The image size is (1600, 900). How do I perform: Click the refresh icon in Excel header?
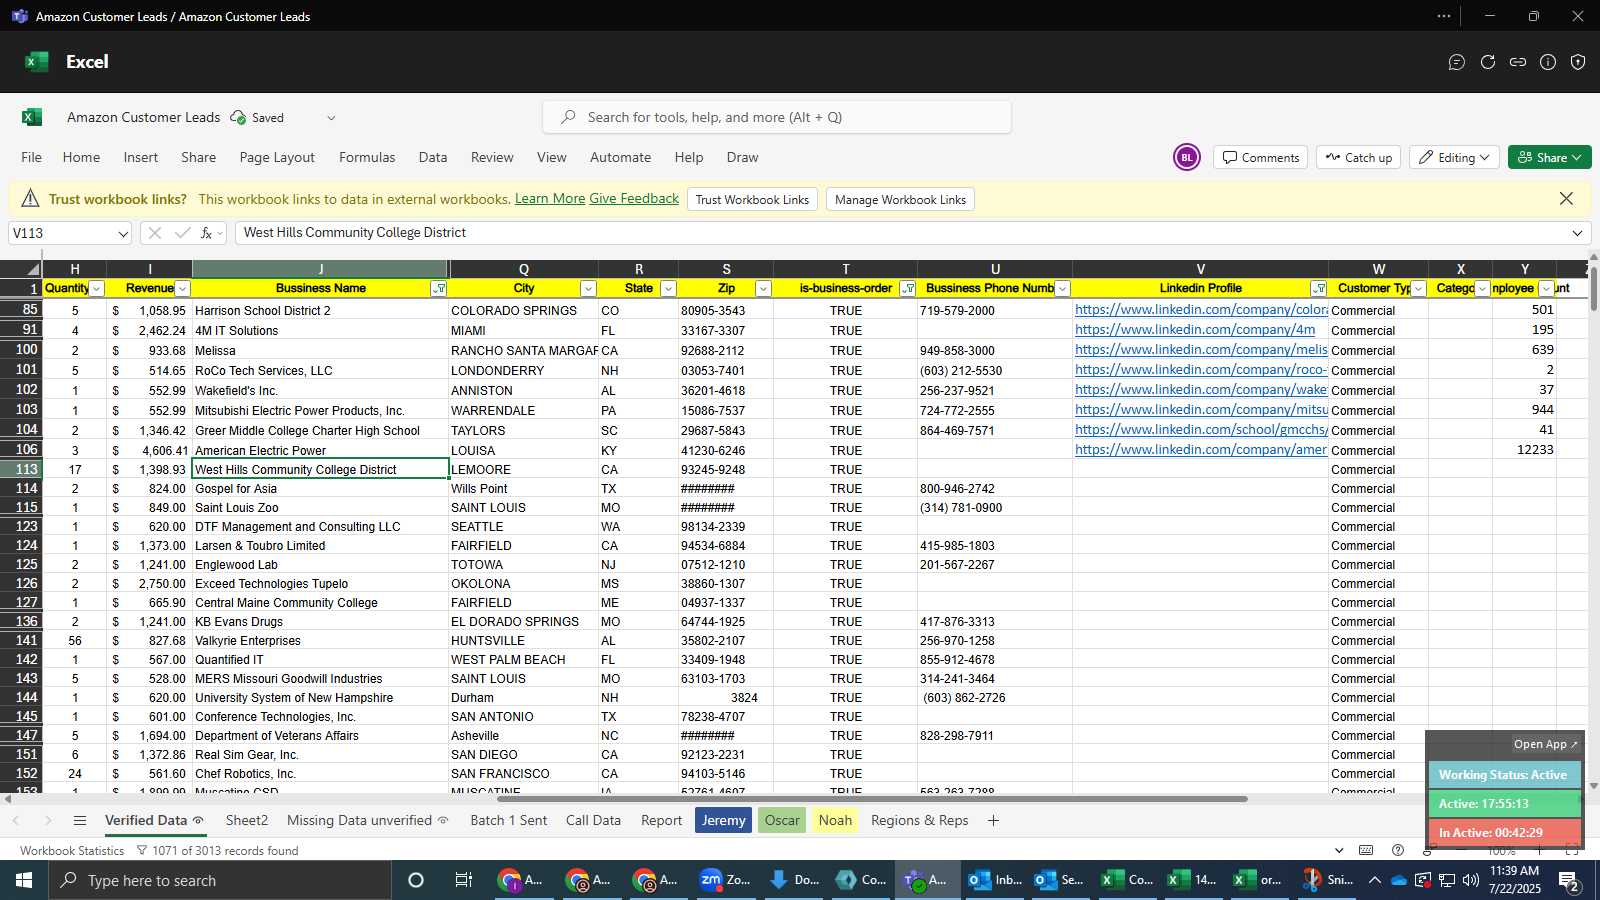(x=1488, y=62)
